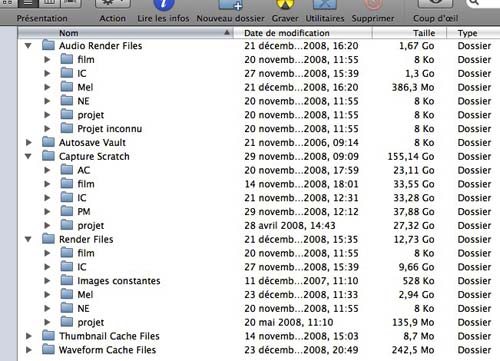Select the Images constantes folder icon
The width and height of the screenshot is (500, 361).
click(x=67, y=280)
